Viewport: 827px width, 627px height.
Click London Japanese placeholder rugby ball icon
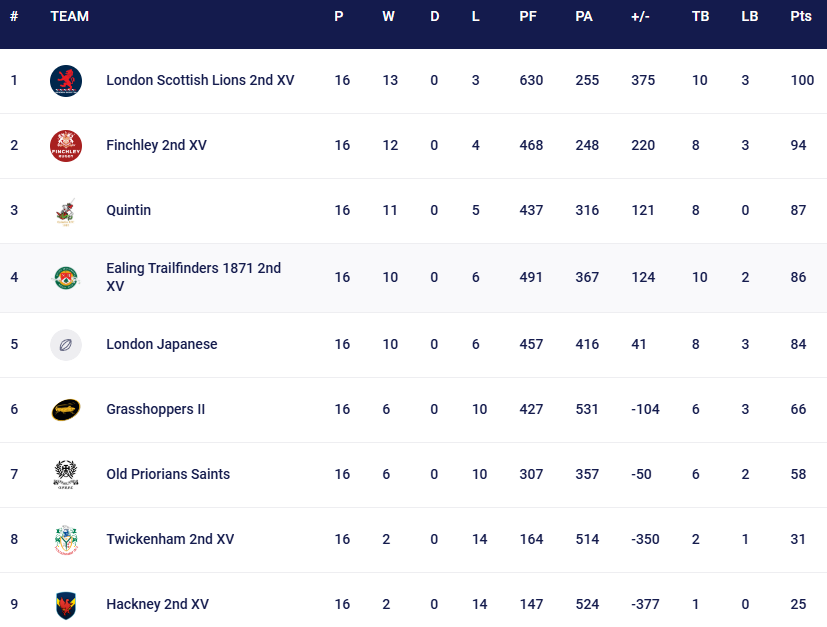[66, 345]
